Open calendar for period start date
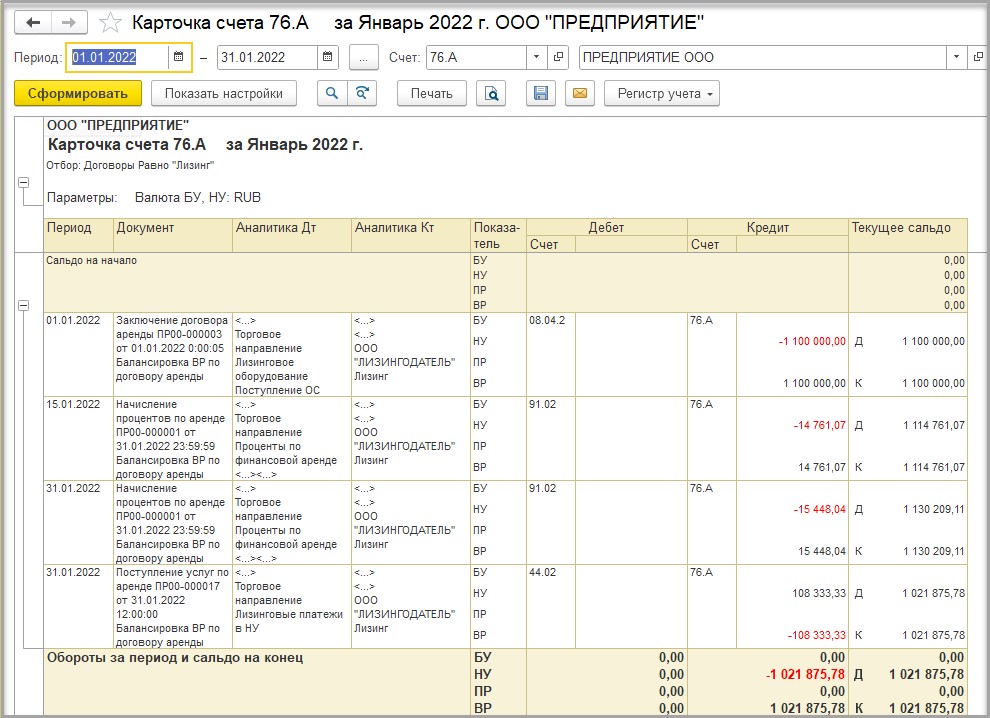This screenshot has height=718, width=990. click(x=179, y=57)
